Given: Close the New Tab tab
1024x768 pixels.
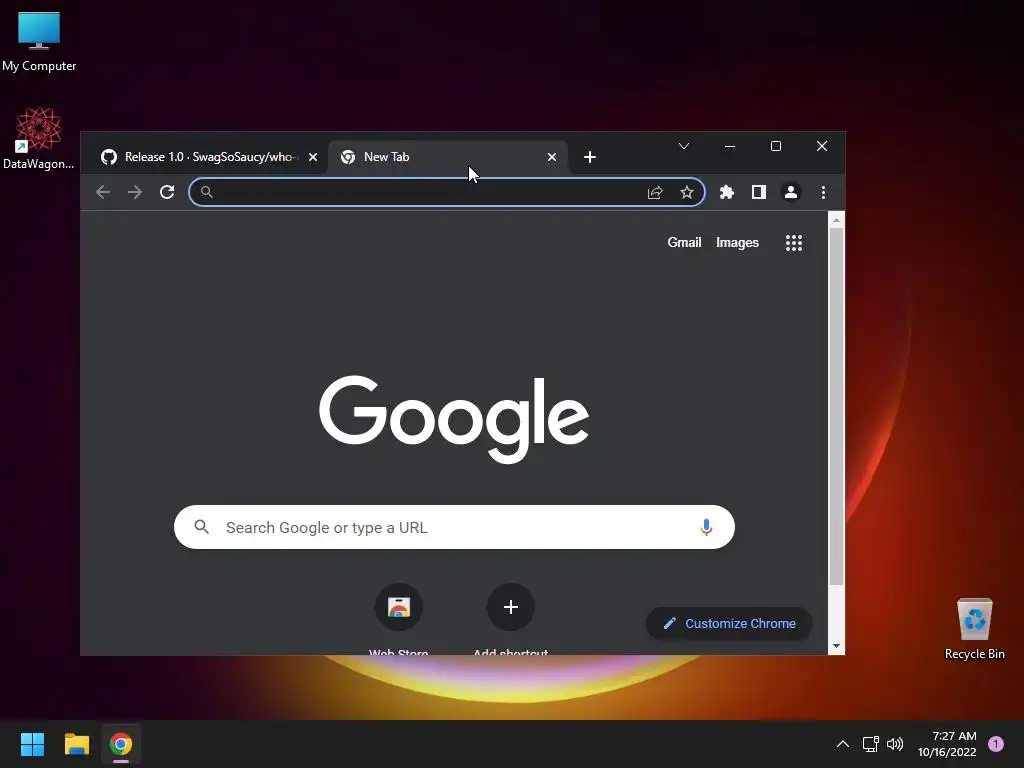Looking at the screenshot, I should click(552, 157).
